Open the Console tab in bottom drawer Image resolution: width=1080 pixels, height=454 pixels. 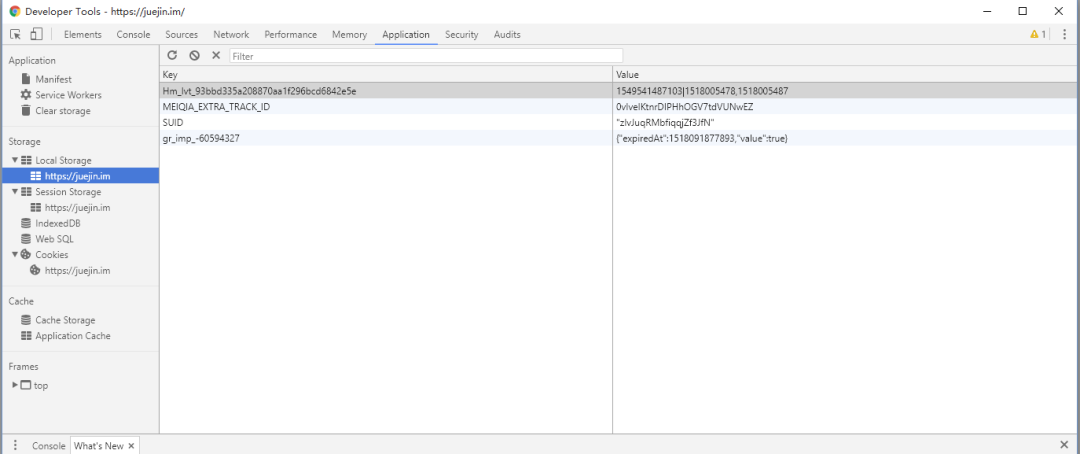tap(48, 446)
